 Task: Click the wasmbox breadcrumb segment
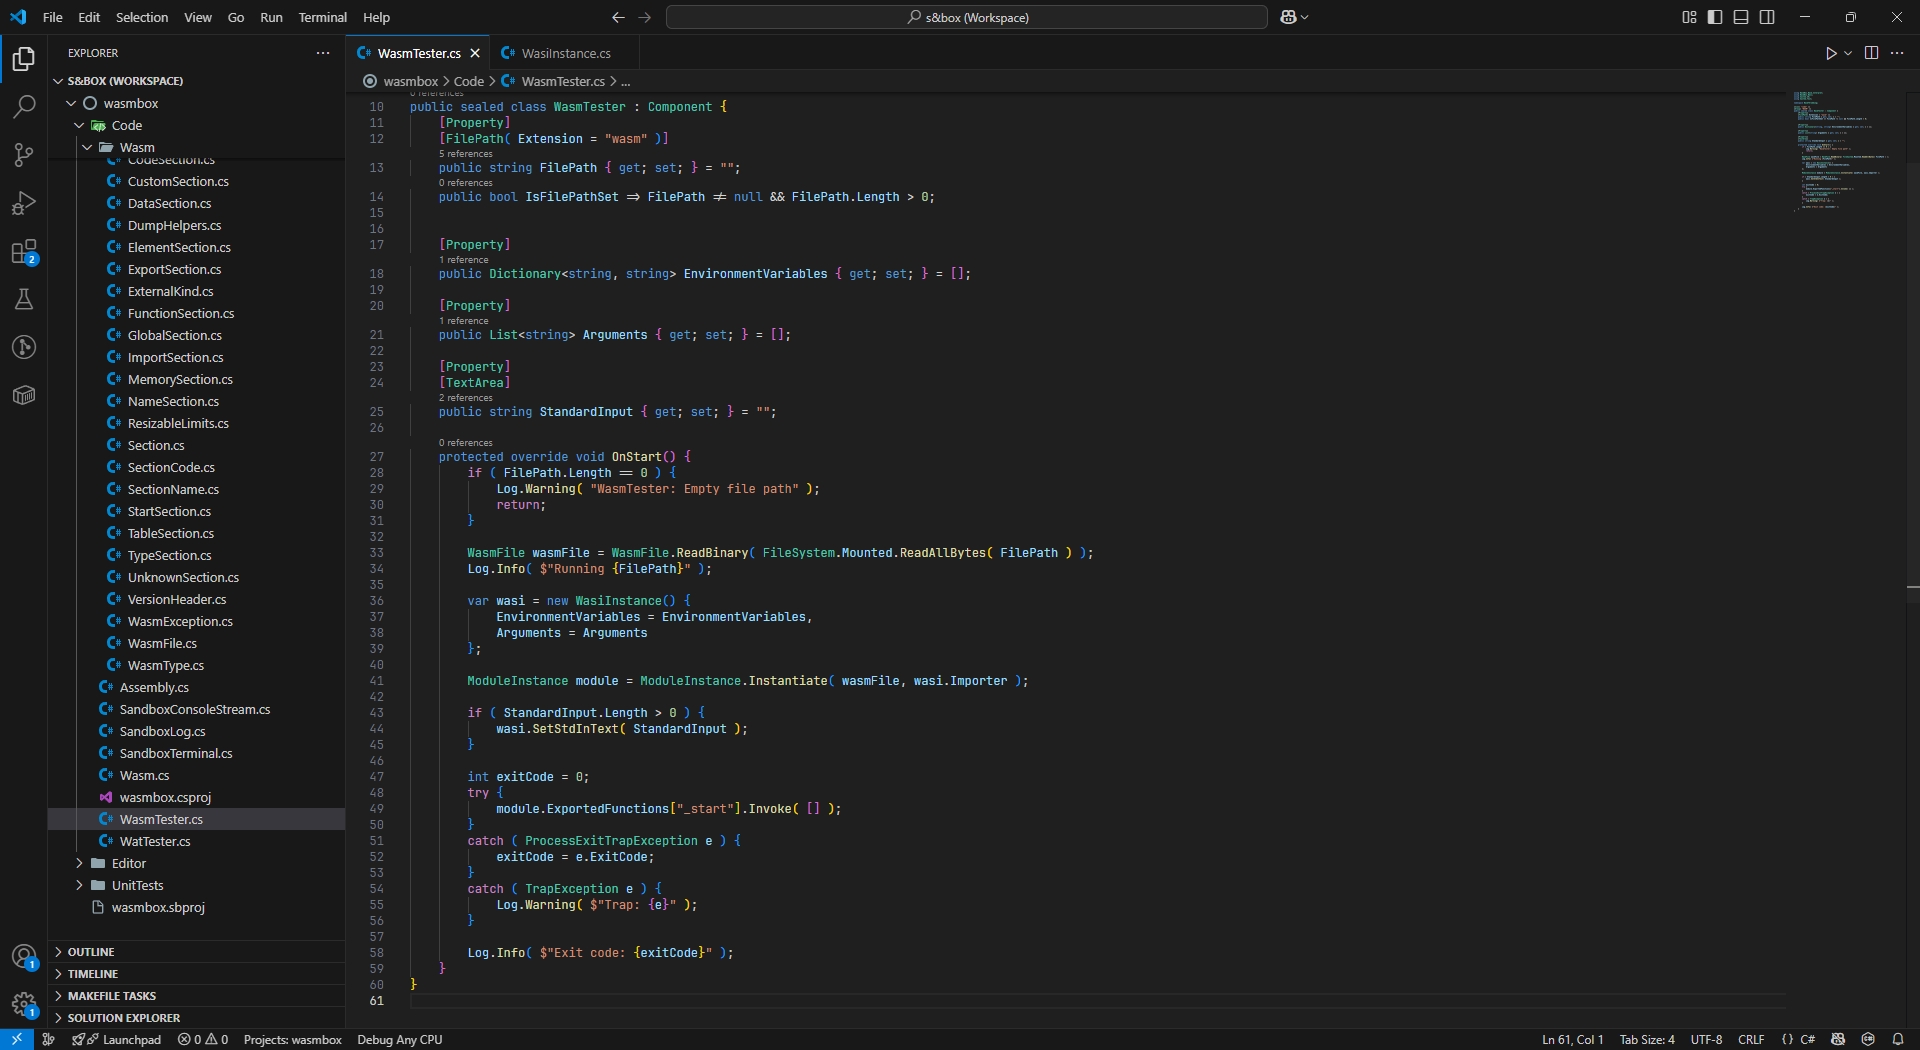click(x=410, y=81)
